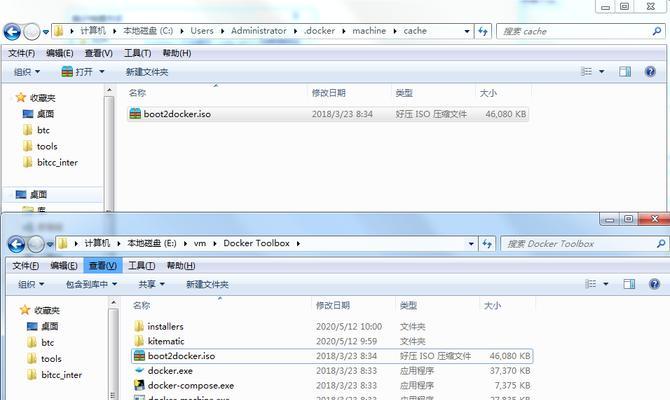Click folder icon in cache window address bar
The height and width of the screenshot is (400, 670).
pyautogui.click(x=59, y=31)
